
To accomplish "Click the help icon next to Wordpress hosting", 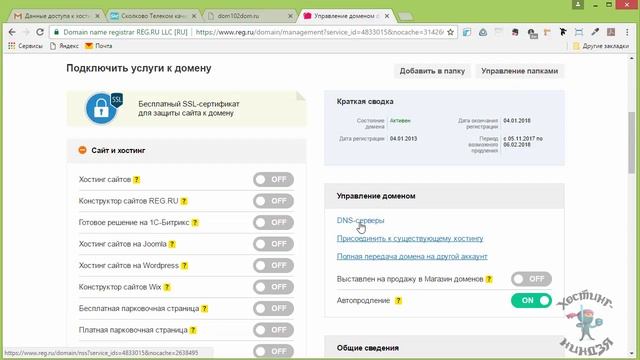I will (184, 266).
